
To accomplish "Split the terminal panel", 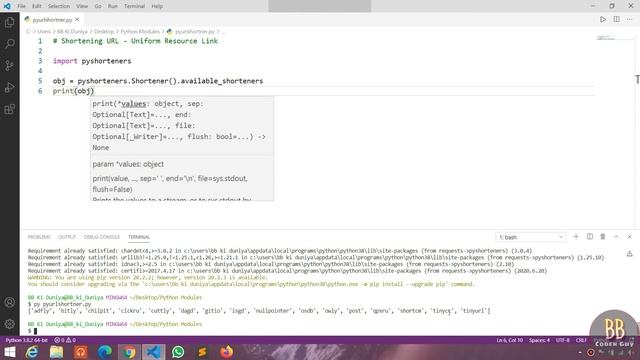I will [x=590, y=237].
